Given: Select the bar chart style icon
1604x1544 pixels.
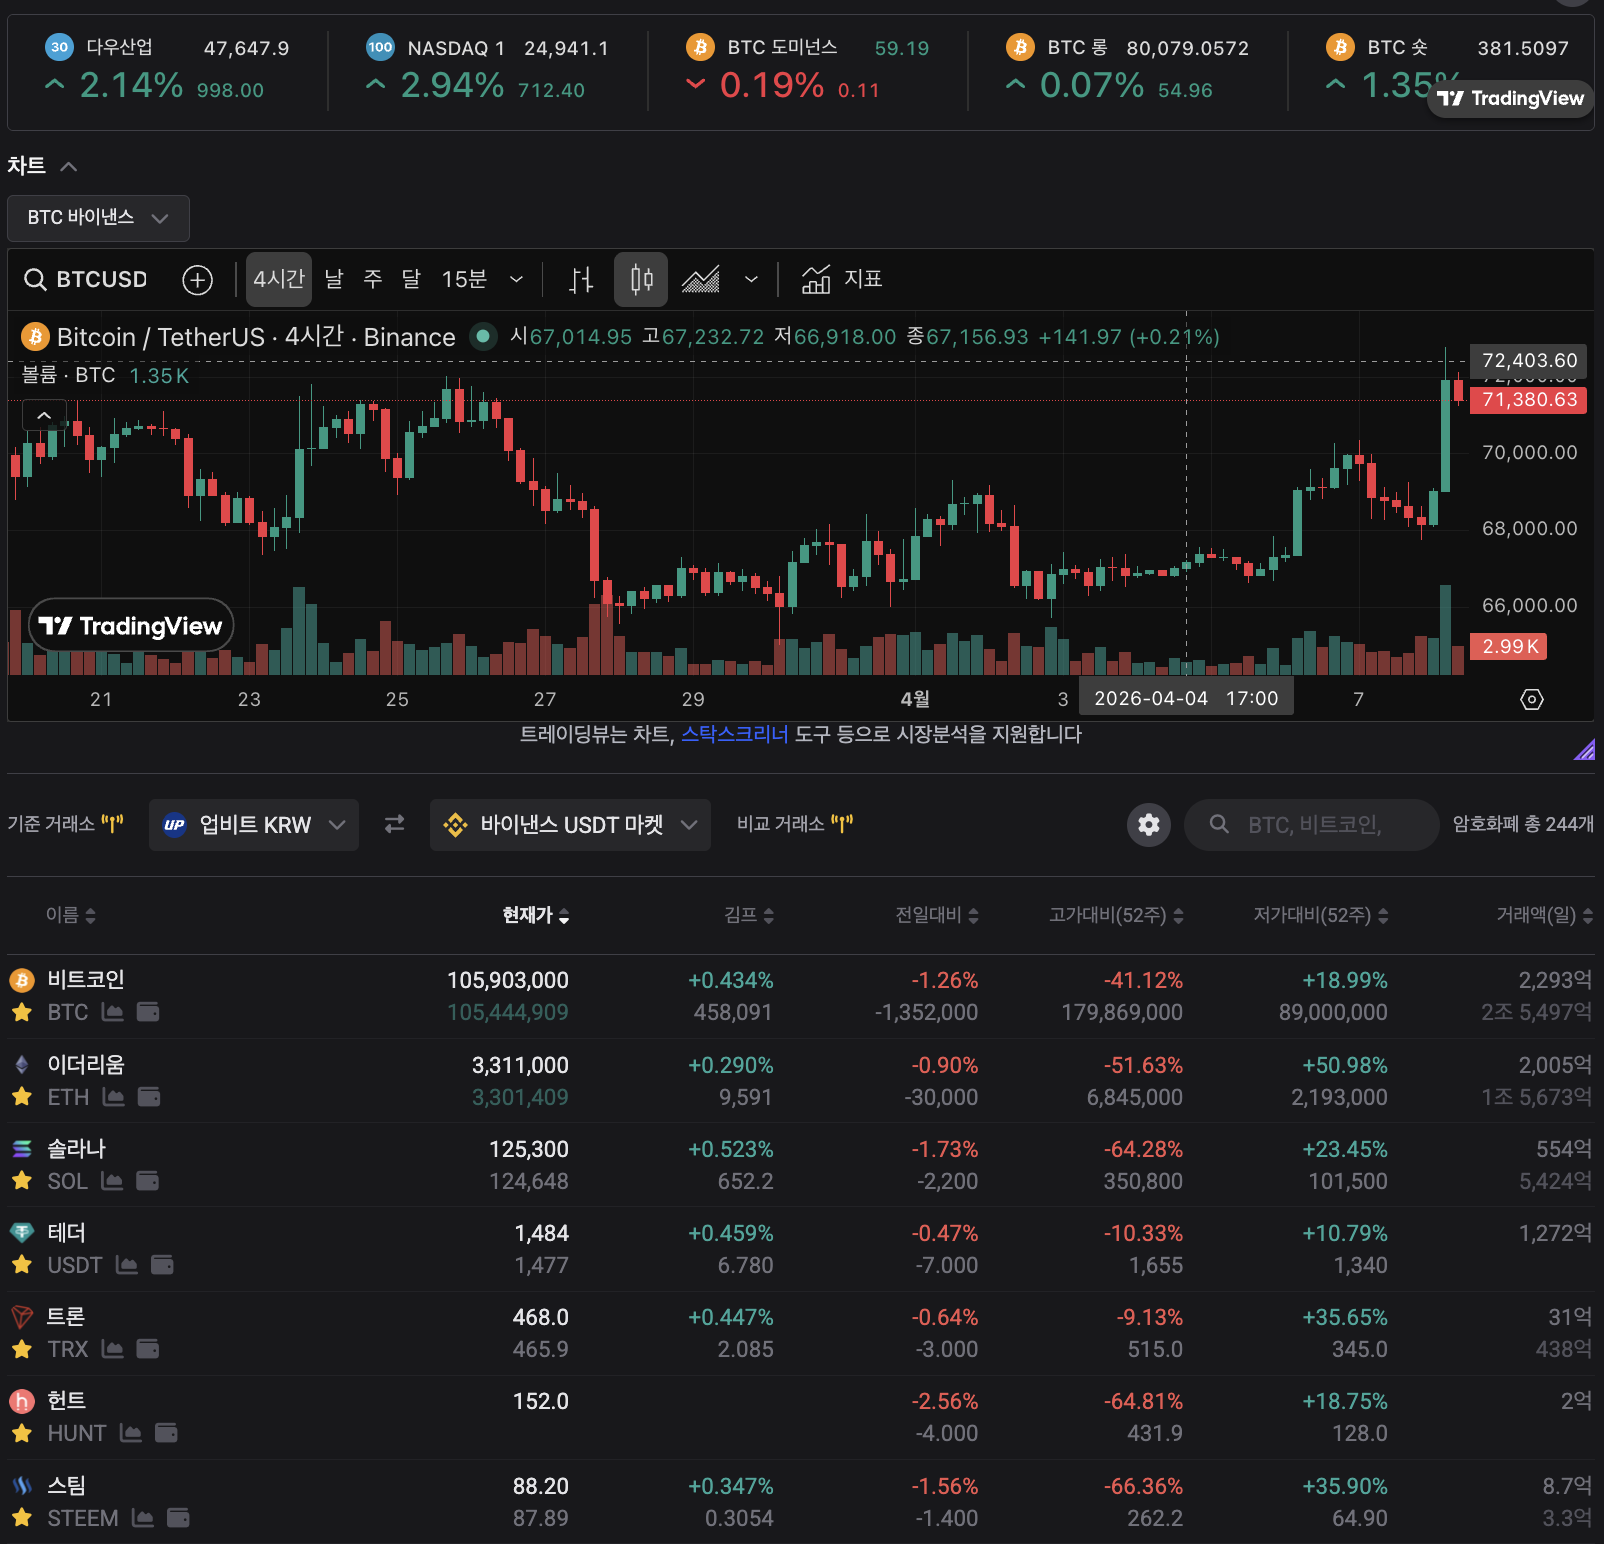Looking at the screenshot, I should point(581,280).
